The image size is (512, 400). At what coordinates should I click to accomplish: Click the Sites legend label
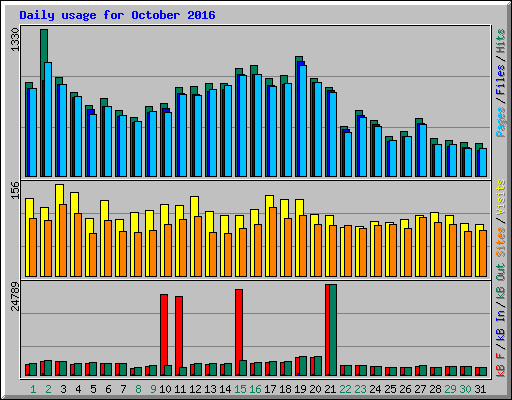501,242
